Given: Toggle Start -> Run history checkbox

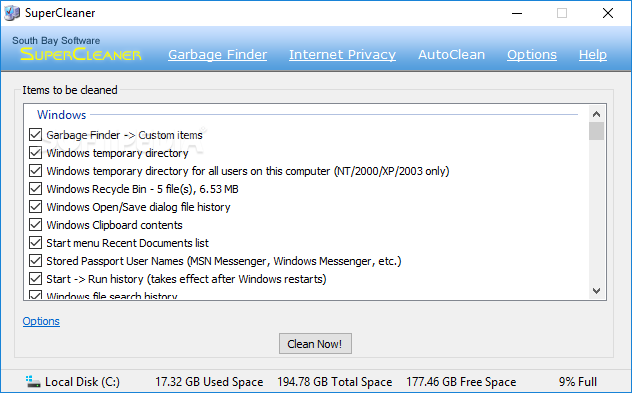Looking at the screenshot, I should (x=35, y=279).
